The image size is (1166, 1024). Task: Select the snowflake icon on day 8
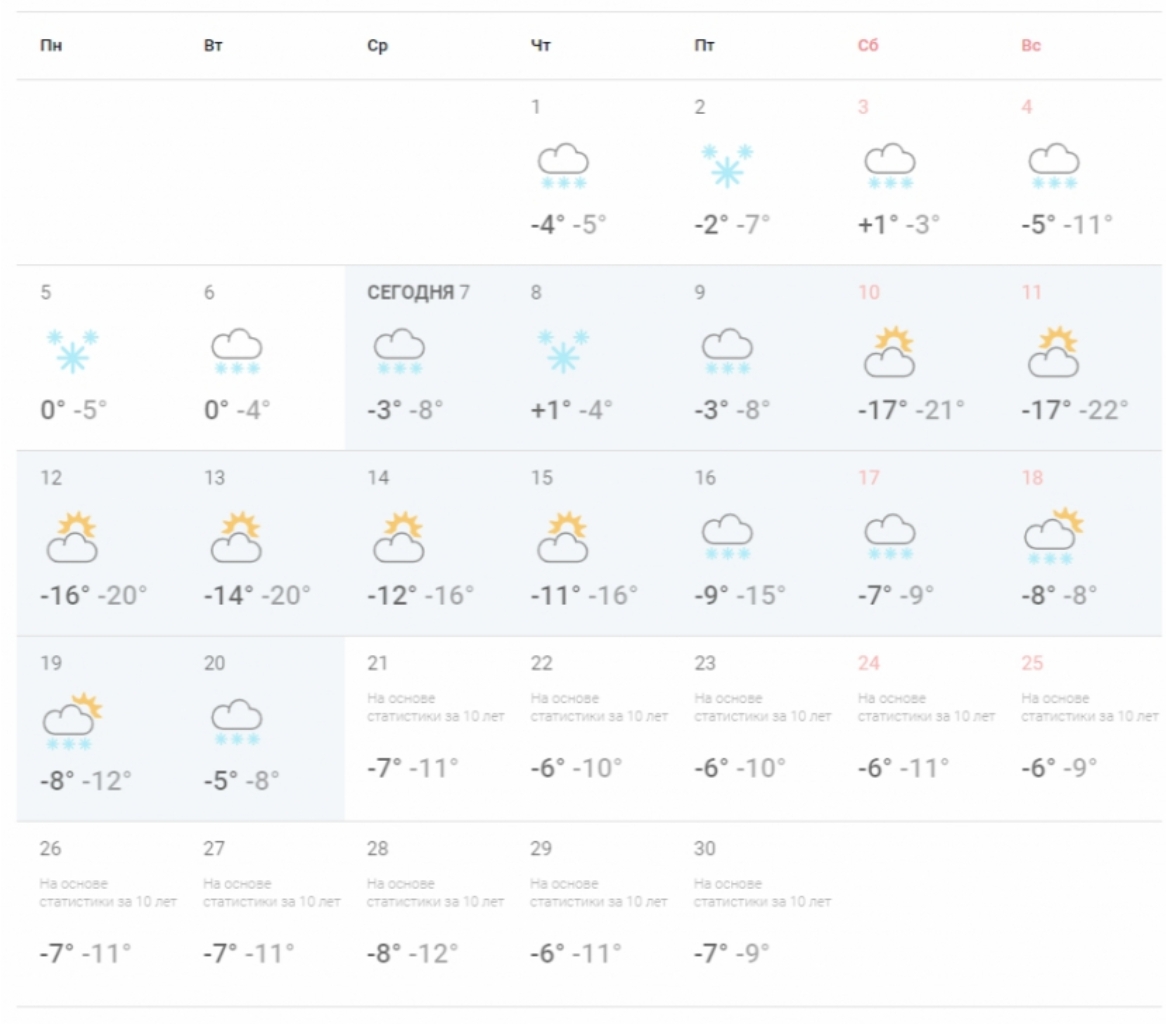coord(563,350)
